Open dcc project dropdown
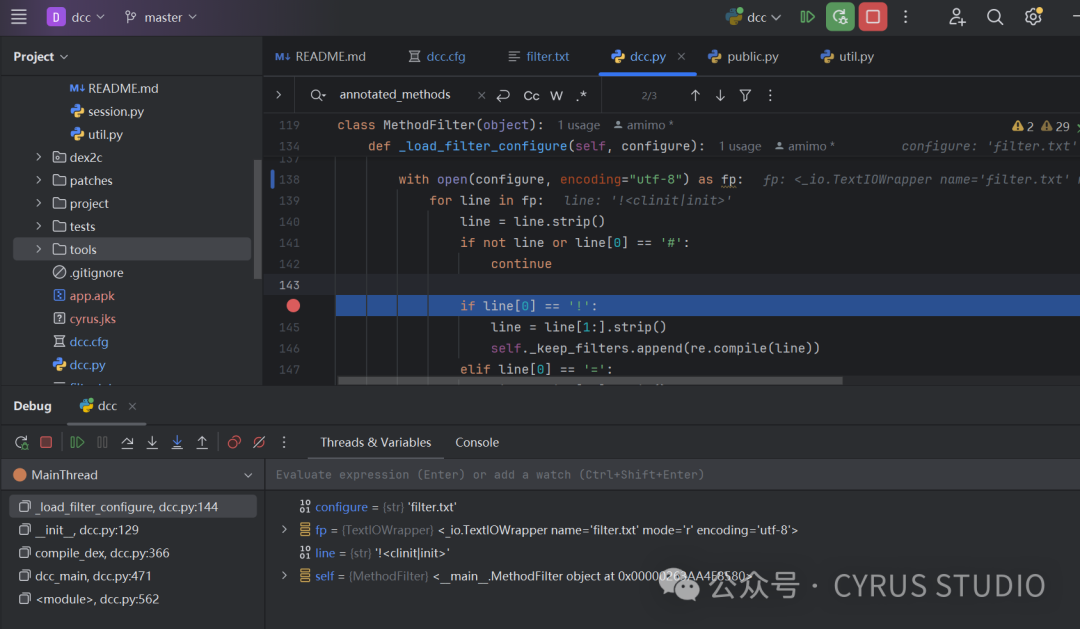This screenshot has width=1080, height=629. (76, 17)
